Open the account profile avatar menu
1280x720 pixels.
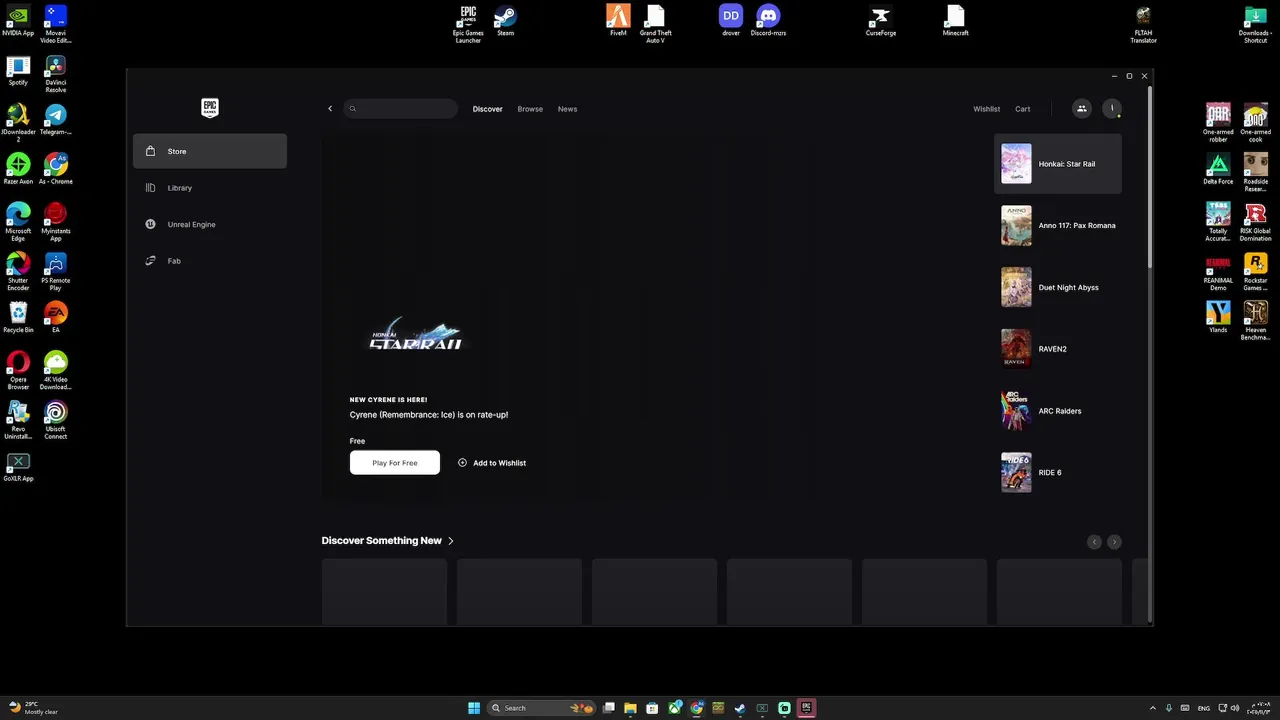1112,109
